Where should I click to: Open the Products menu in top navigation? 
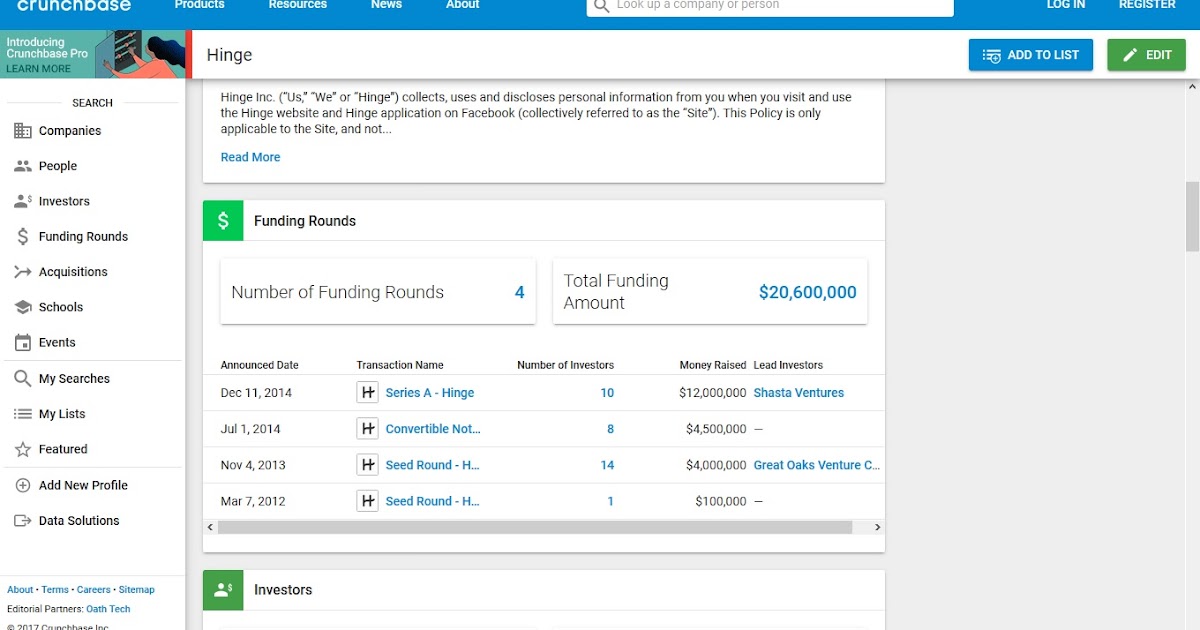[x=199, y=5]
